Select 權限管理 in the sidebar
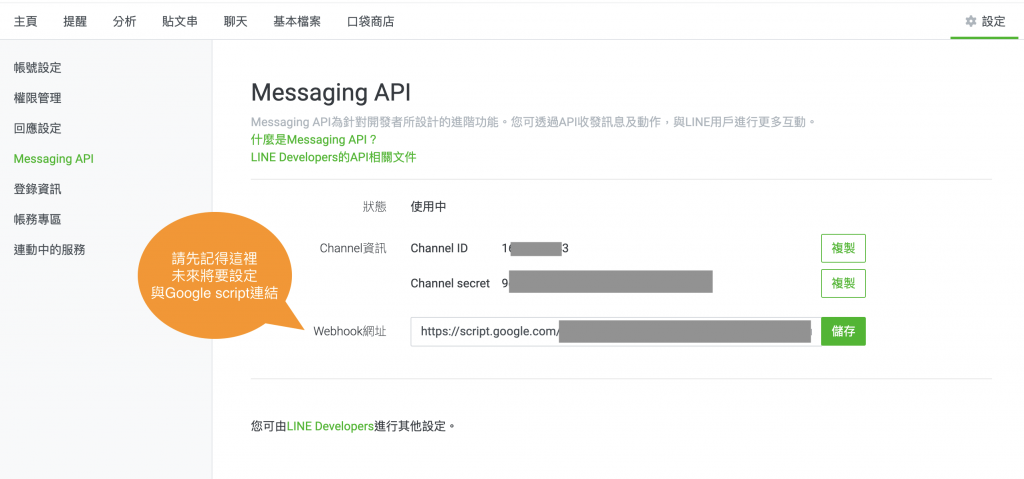This screenshot has height=479, width=1024. click(38, 98)
